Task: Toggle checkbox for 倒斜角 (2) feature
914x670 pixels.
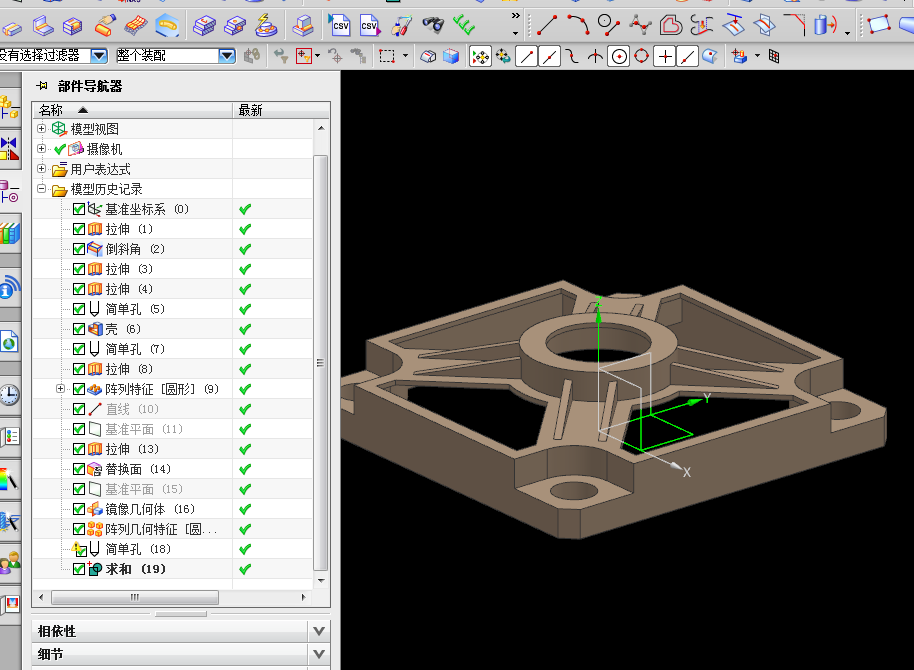Action: [x=79, y=249]
